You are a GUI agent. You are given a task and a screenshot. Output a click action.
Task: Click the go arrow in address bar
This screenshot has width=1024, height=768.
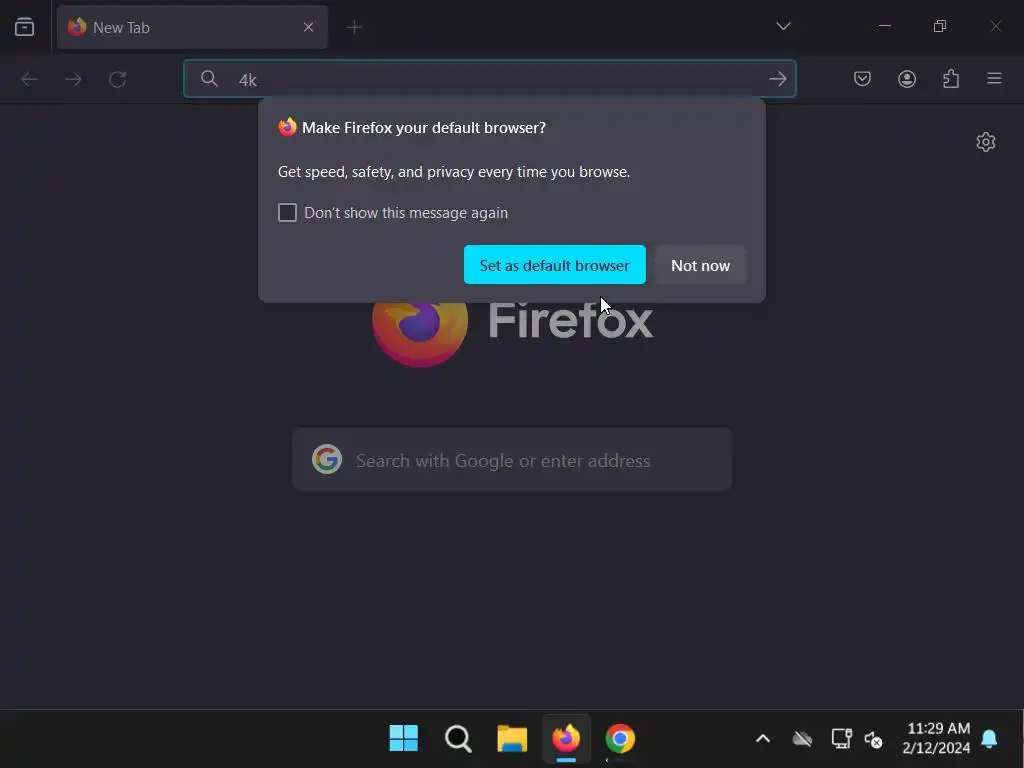coord(777,79)
